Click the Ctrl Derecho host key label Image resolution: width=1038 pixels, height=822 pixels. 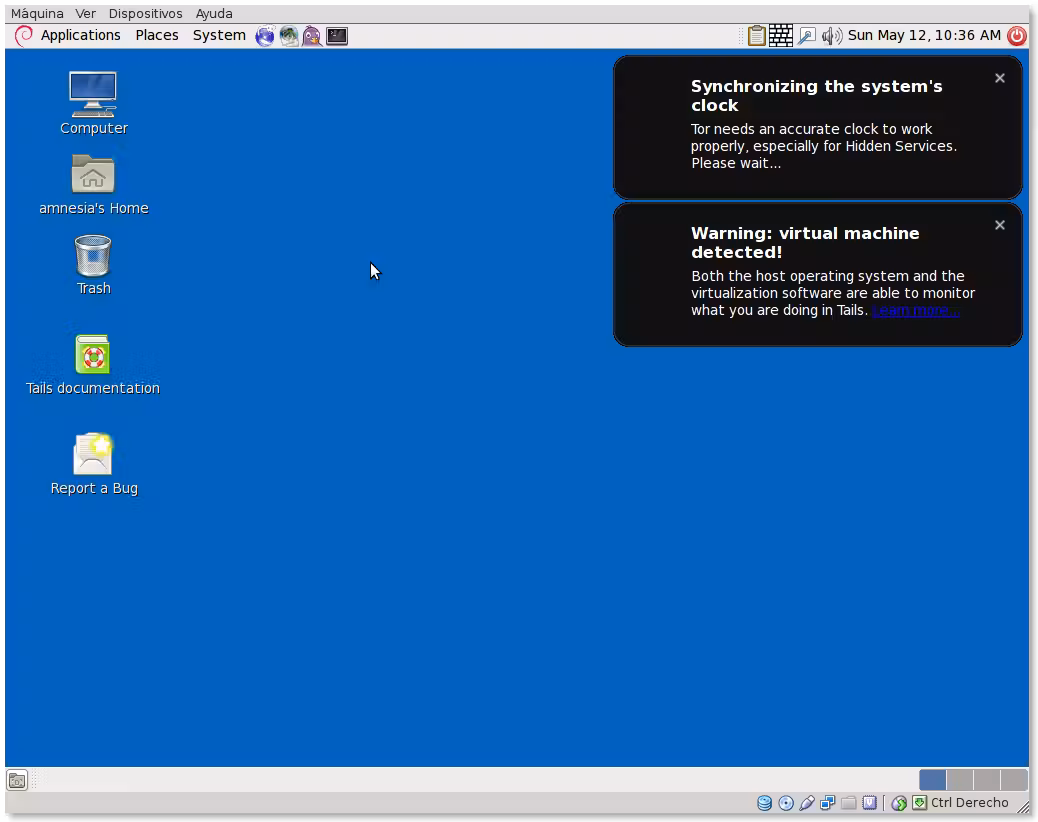[970, 803]
